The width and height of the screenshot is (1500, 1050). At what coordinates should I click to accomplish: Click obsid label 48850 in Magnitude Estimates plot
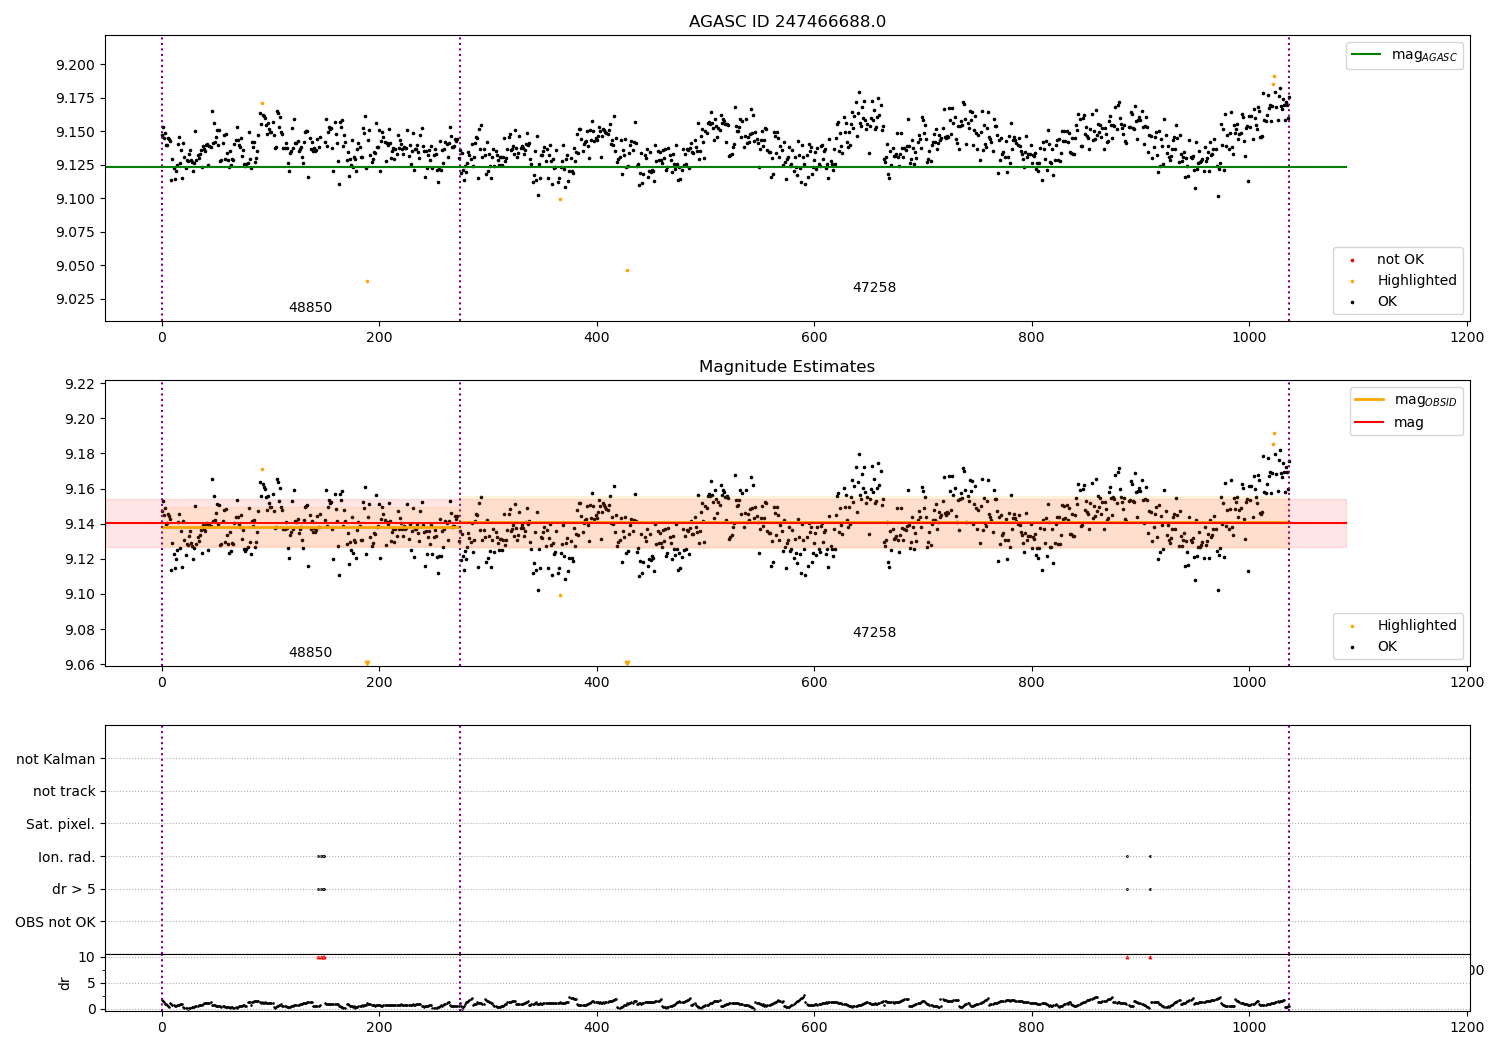tap(310, 653)
